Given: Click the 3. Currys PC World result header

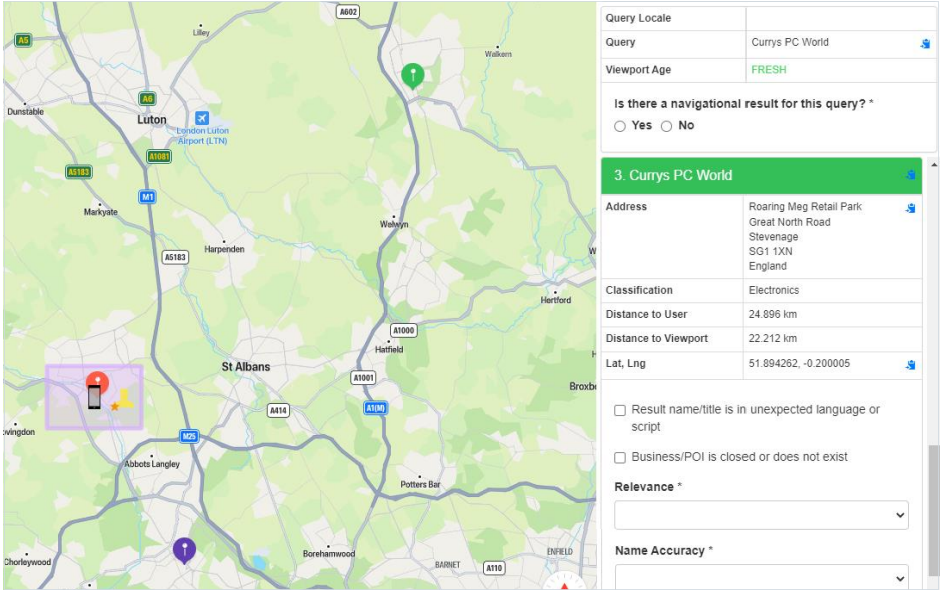Looking at the screenshot, I should [761, 175].
